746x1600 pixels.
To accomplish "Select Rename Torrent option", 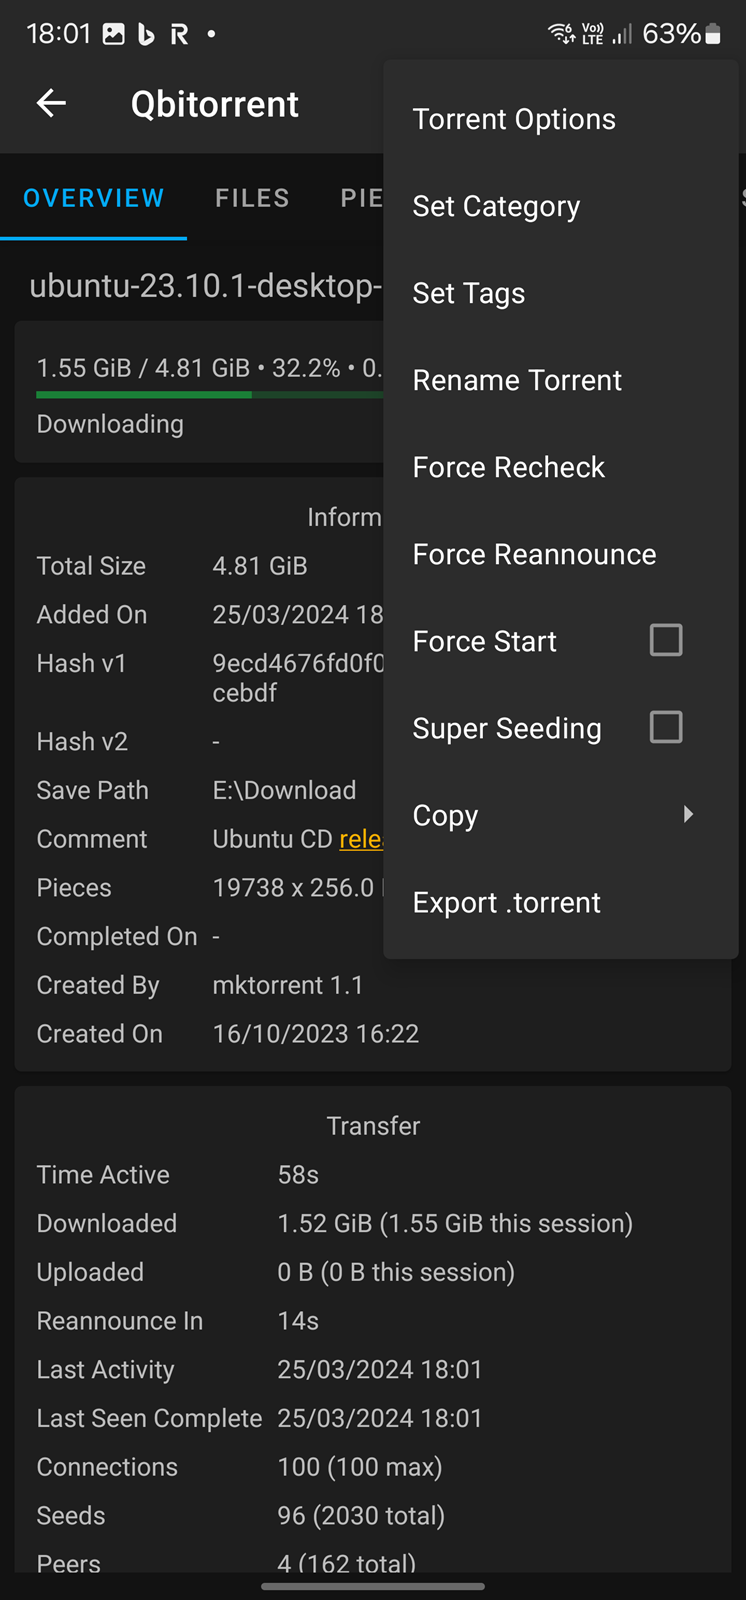I will [x=517, y=380].
